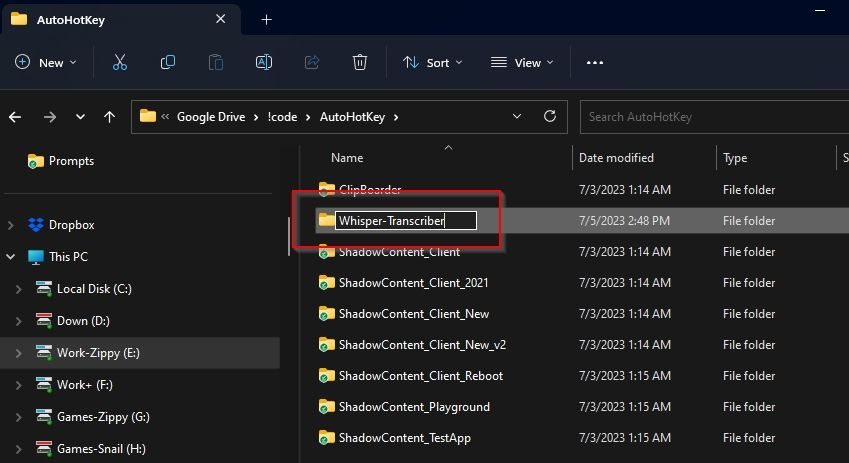Click the Cut scissors icon
Screen dimensions: 849x463
[x=120, y=62]
